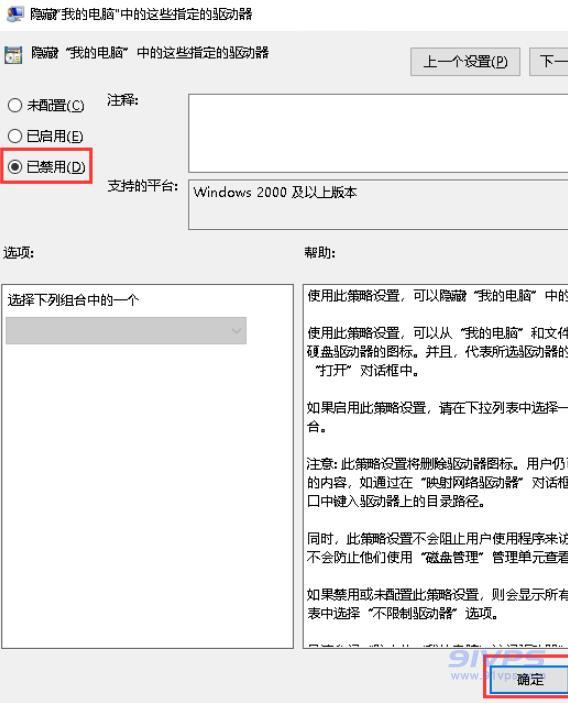568x703 pixels.
Task: Click the window title text
Action: 141,14
